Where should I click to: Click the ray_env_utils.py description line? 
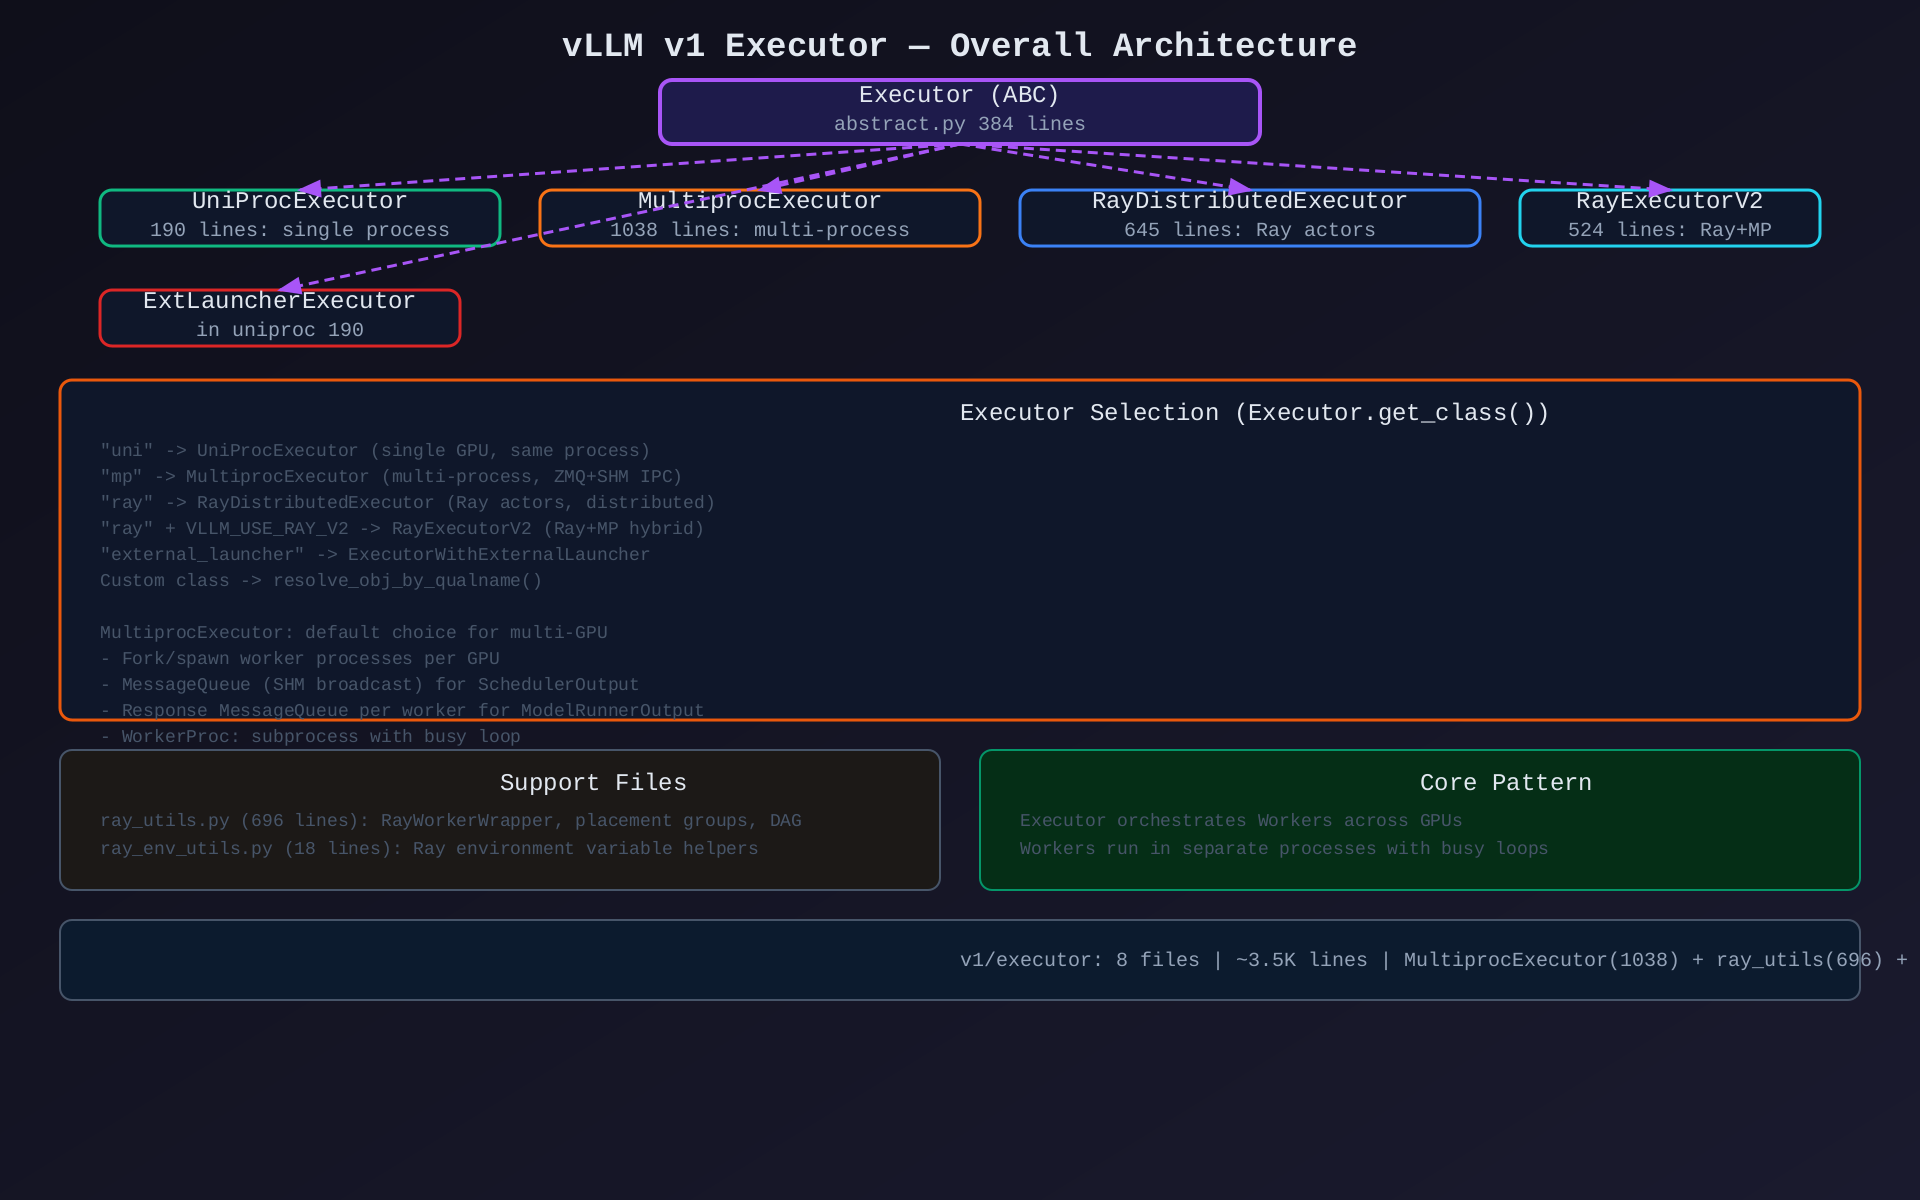point(429,849)
